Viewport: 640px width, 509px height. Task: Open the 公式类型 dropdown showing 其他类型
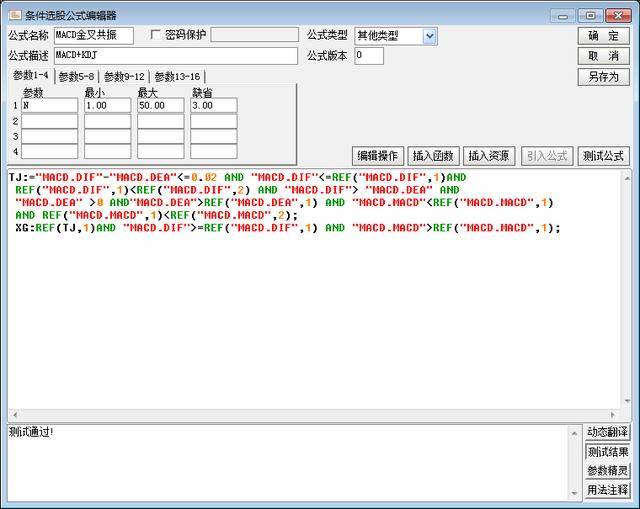coord(396,36)
